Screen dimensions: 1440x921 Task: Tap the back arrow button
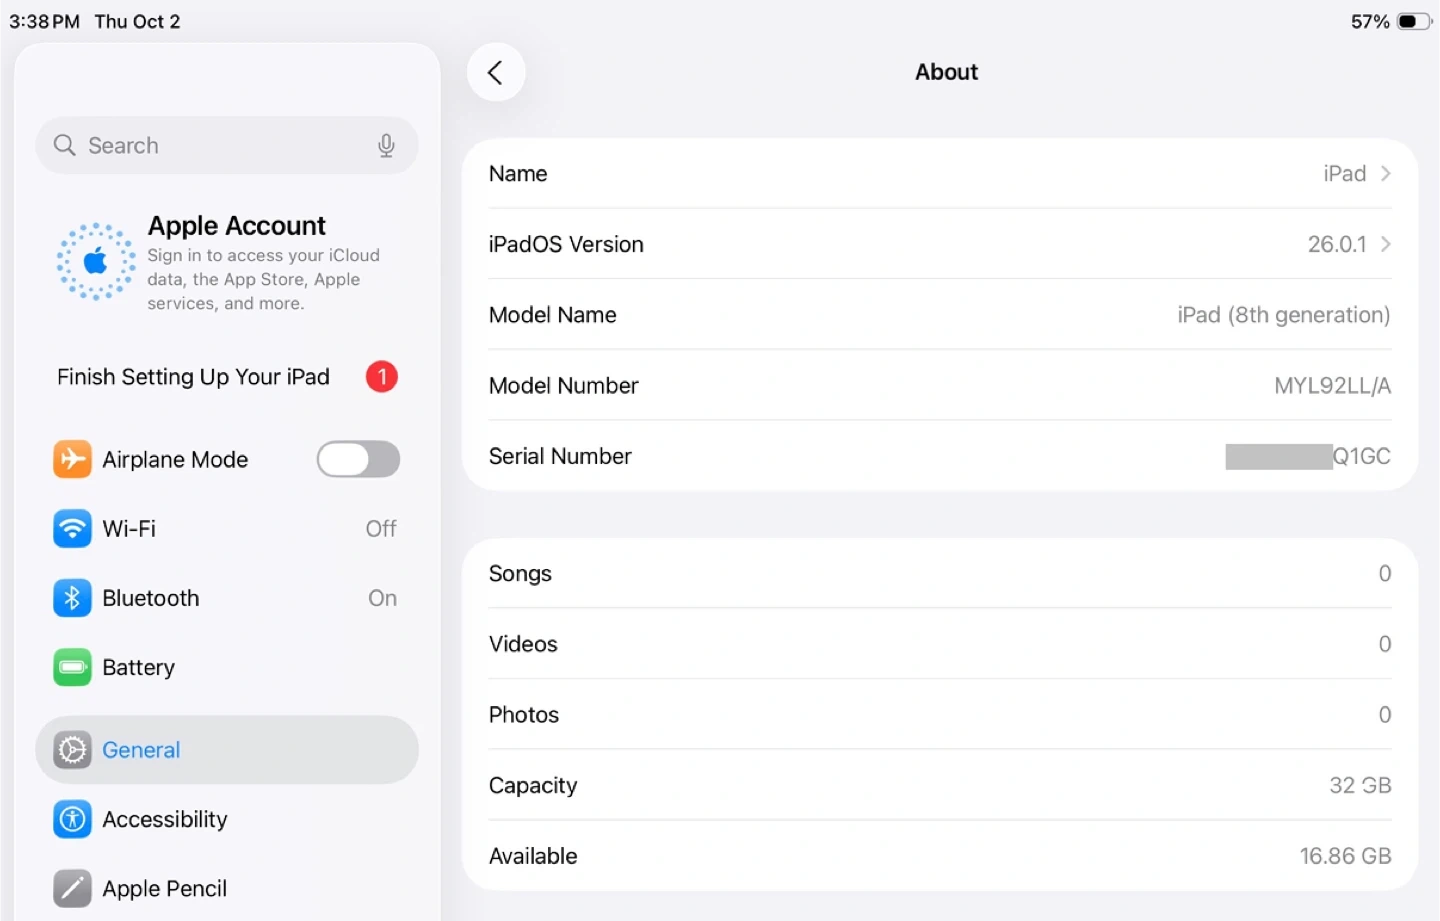pyautogui.click(x=495, y=72)
